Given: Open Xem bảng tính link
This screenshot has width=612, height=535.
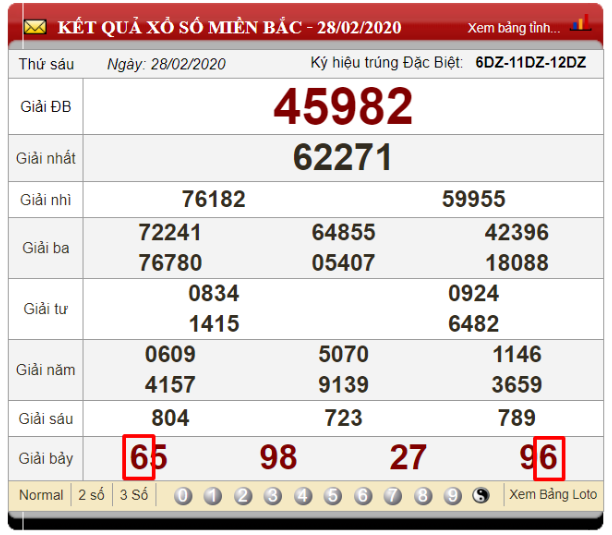Looking at the screenshot, I should point(514,27).
